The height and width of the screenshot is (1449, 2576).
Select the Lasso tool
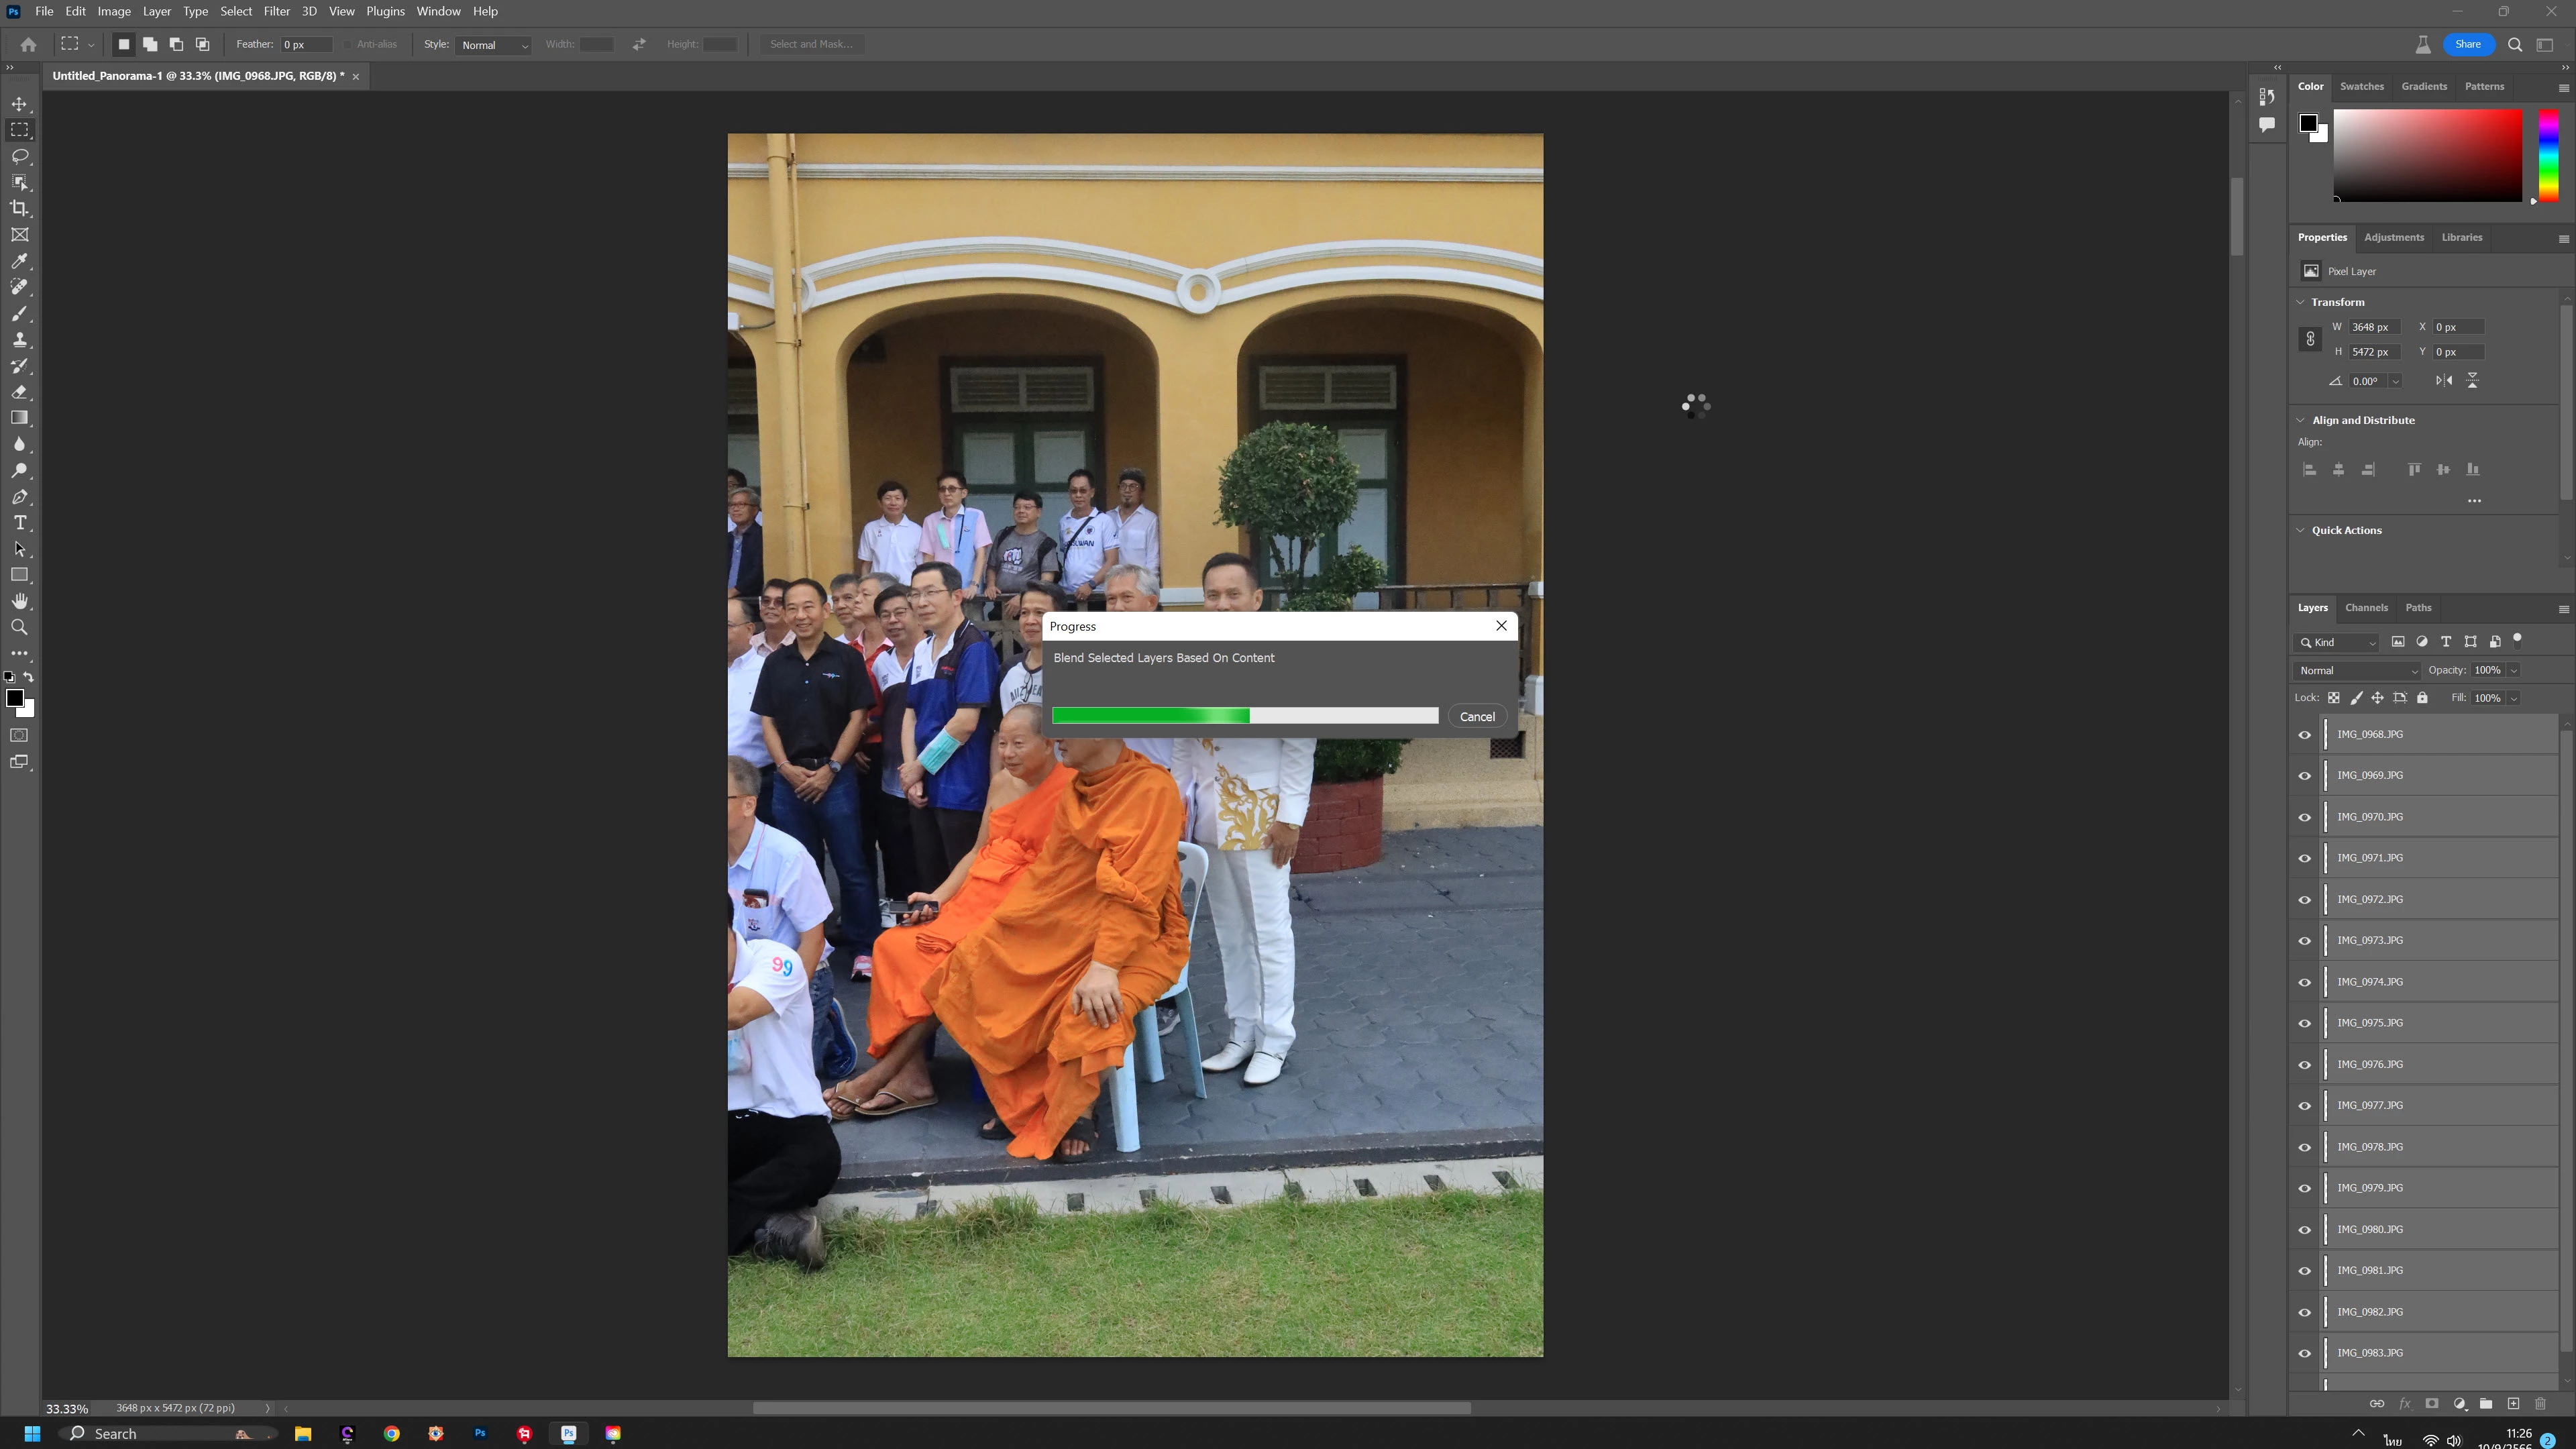coord(19,157)
